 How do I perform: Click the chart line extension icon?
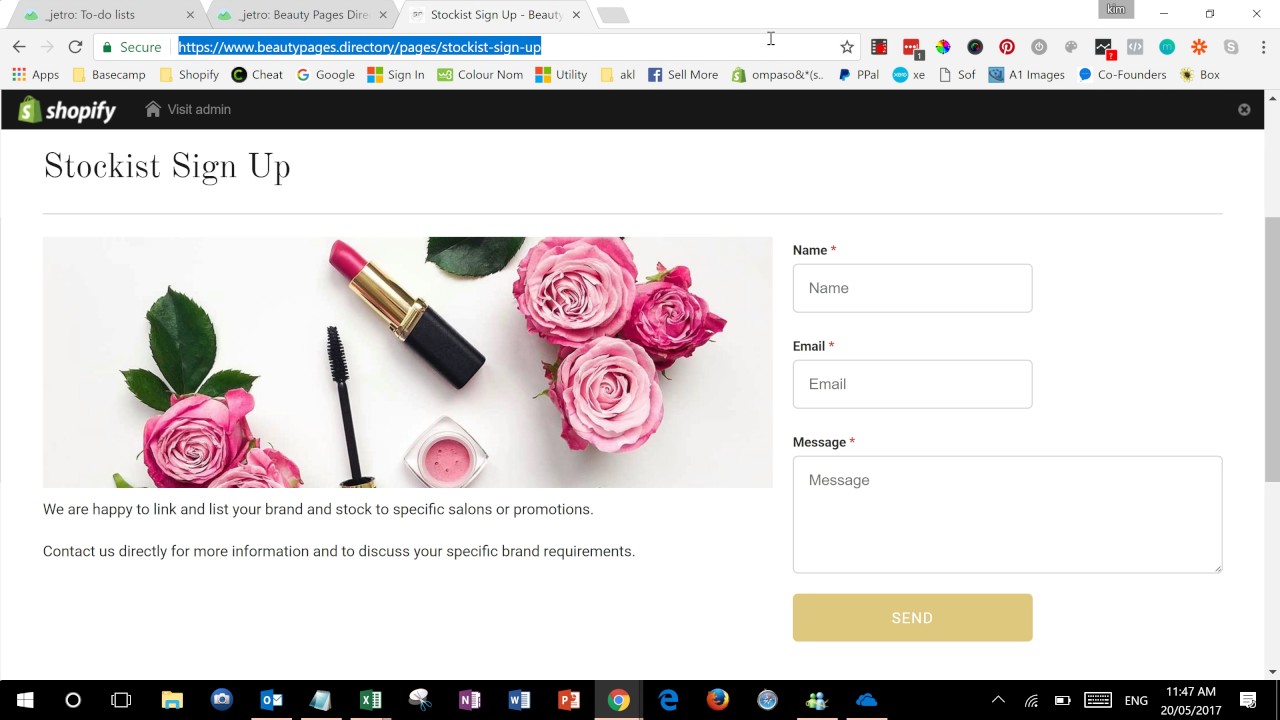coord(1103,47)
